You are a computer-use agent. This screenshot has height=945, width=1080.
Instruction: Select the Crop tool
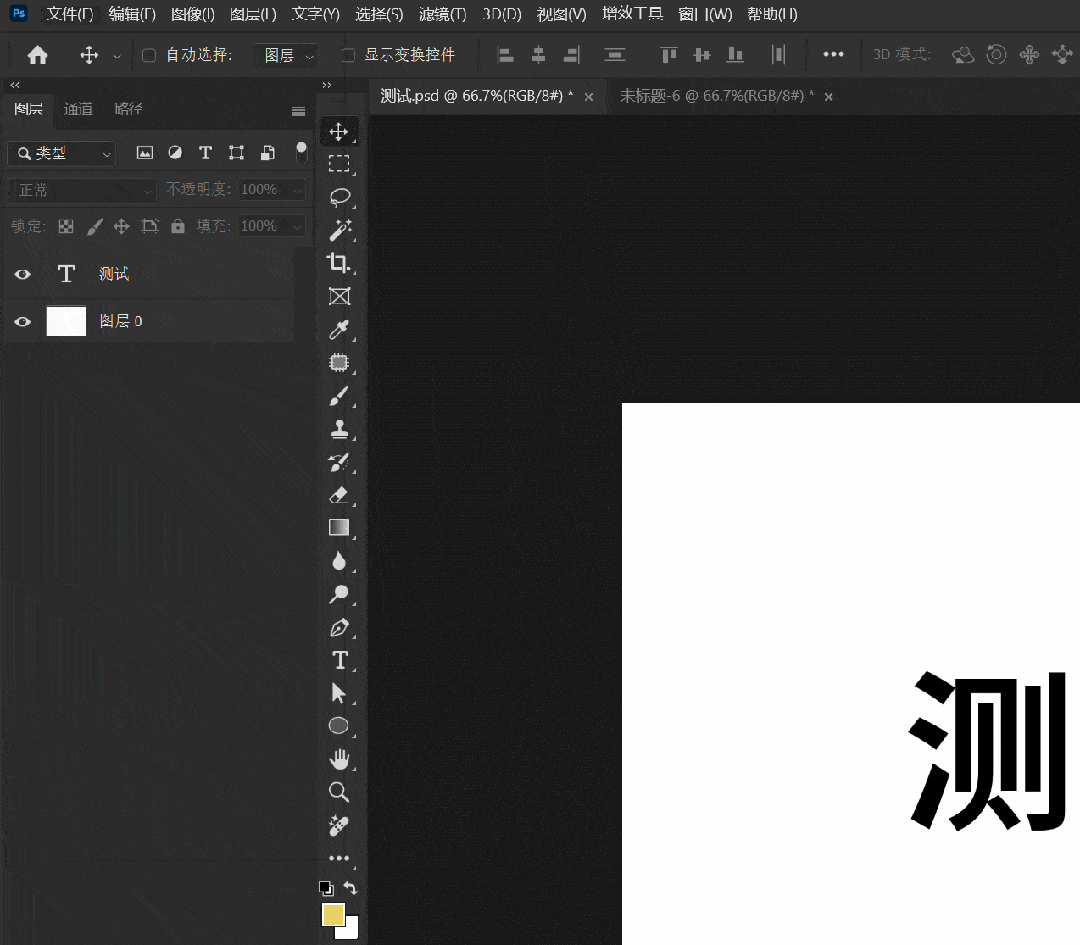click(338, 262)
